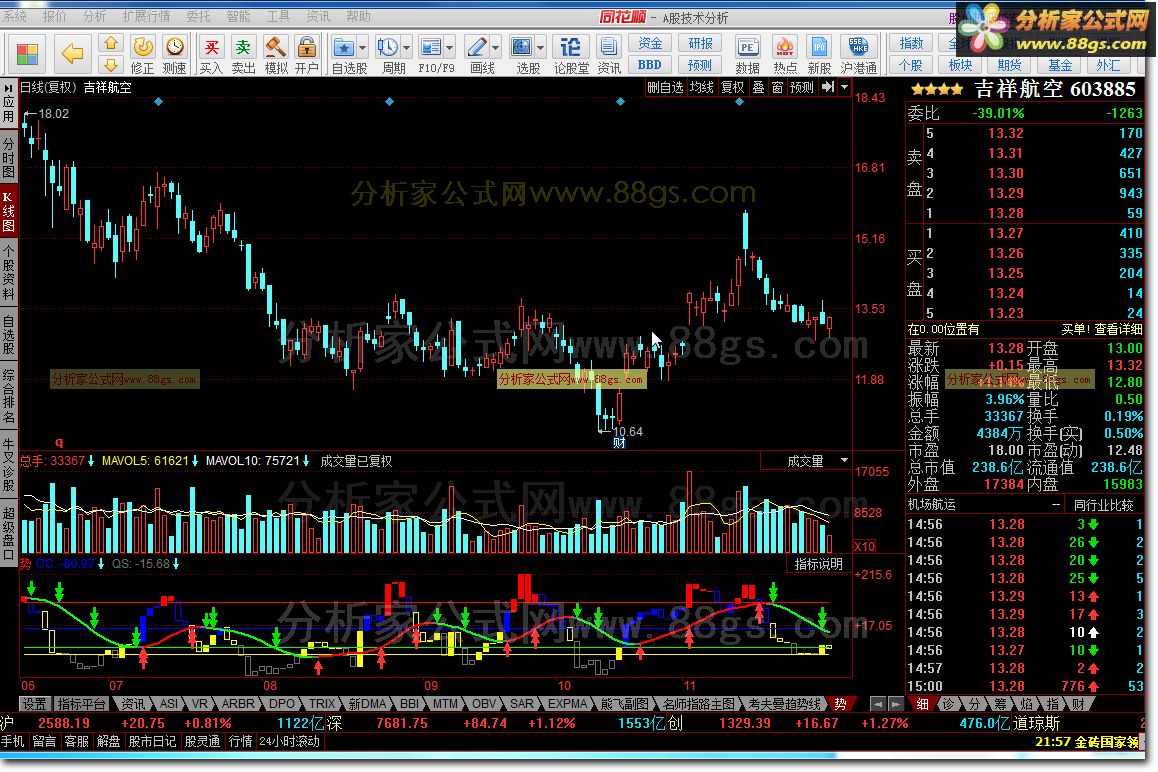Click the green 卖出 sell icon
The image size is (1158, 772).
click(243, 47)
